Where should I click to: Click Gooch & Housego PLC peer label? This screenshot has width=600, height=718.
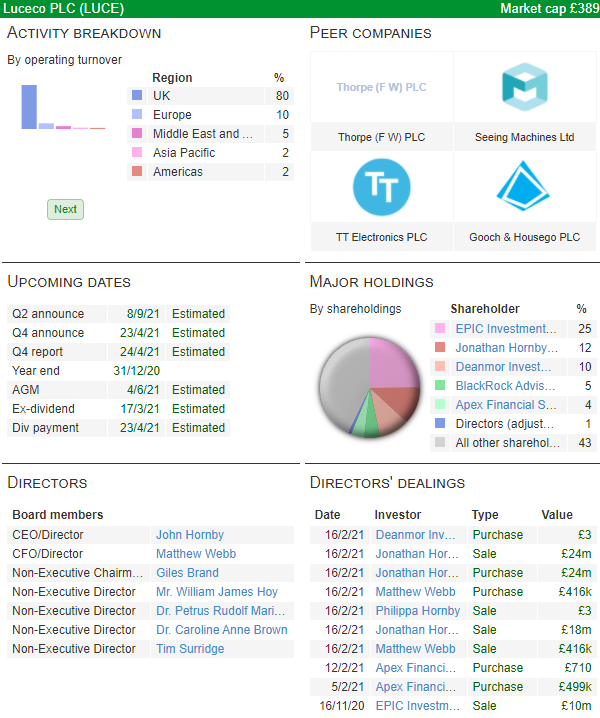coord(524,237)
